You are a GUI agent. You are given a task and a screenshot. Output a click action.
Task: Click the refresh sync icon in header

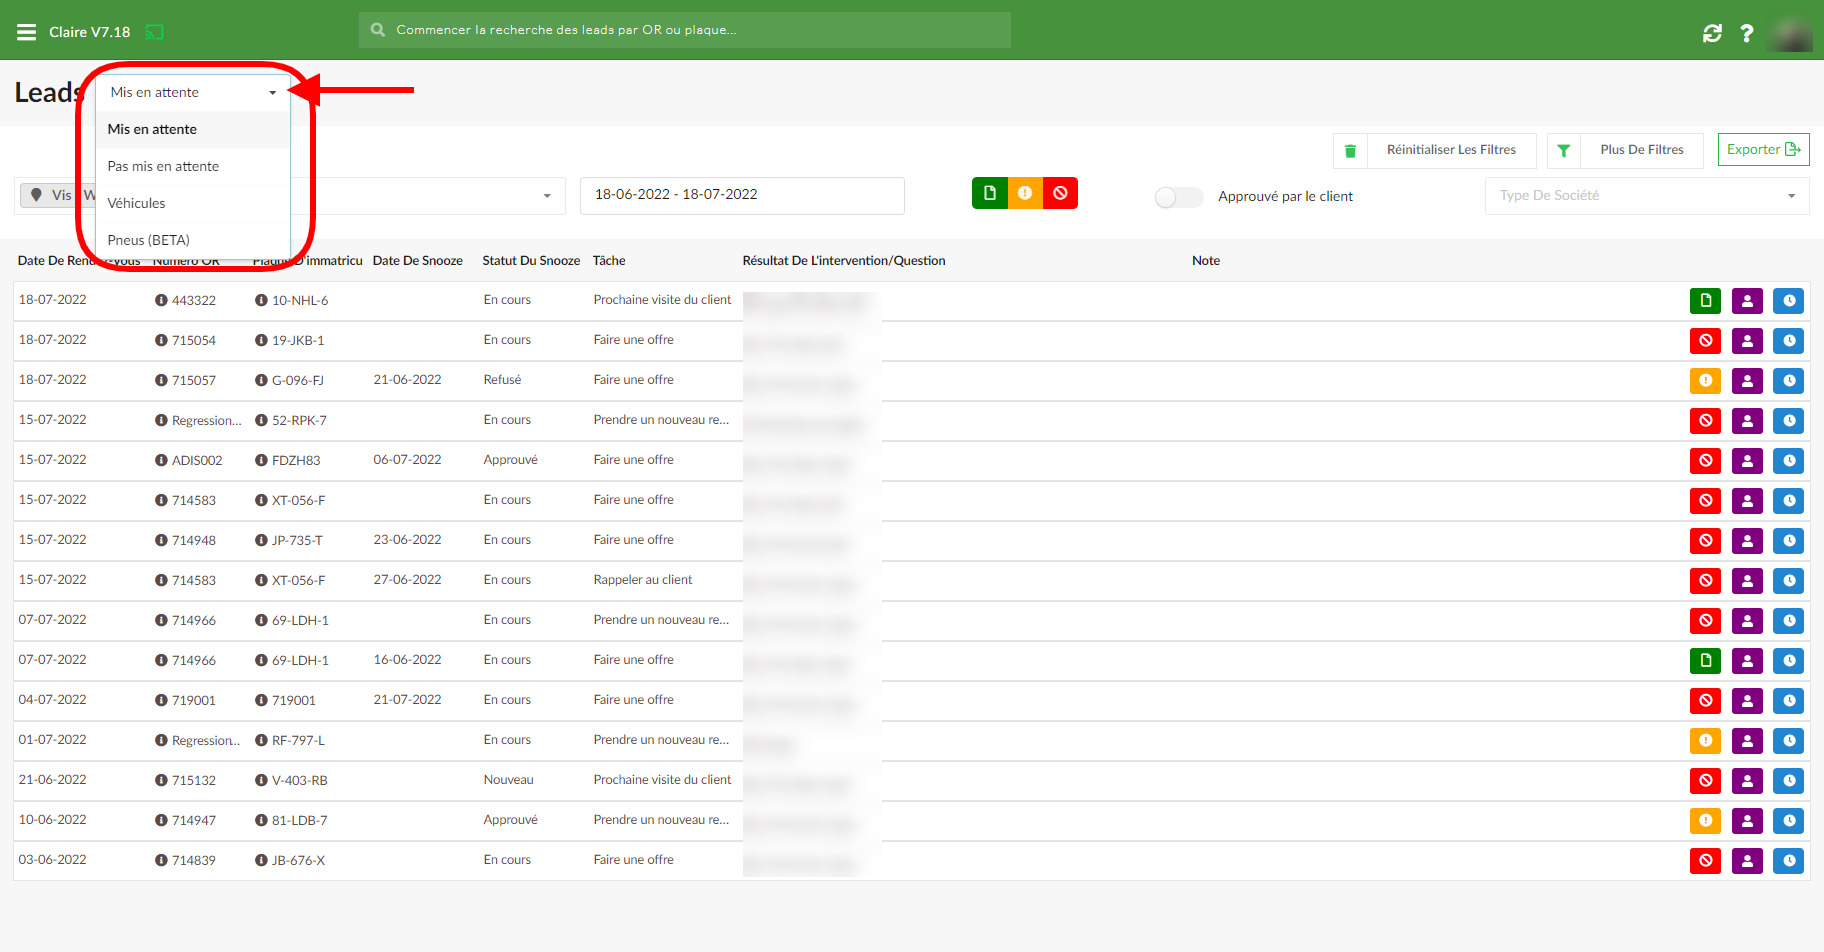[1712, 33]
